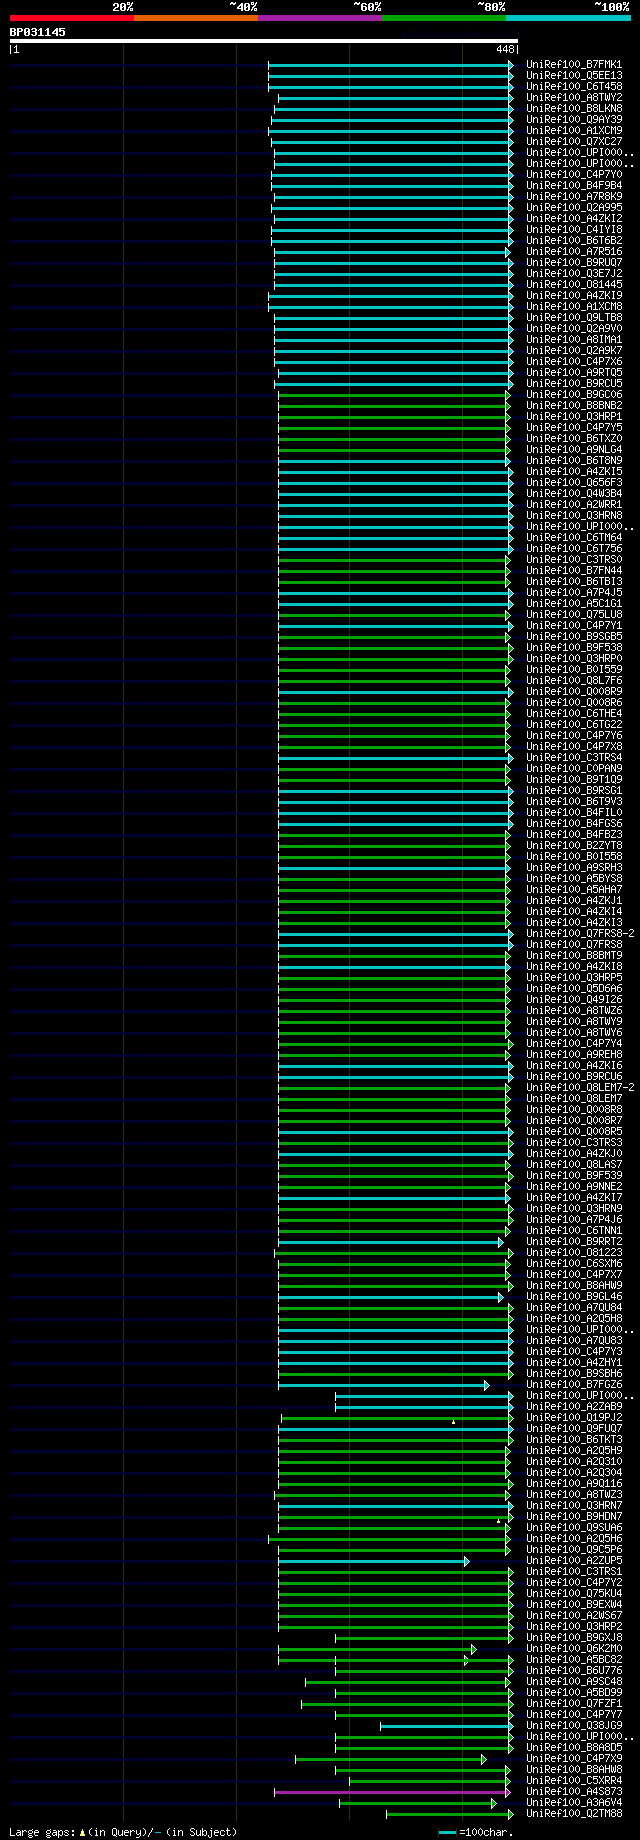Open hit UniRef100_Q9AY39

(574, 119)
